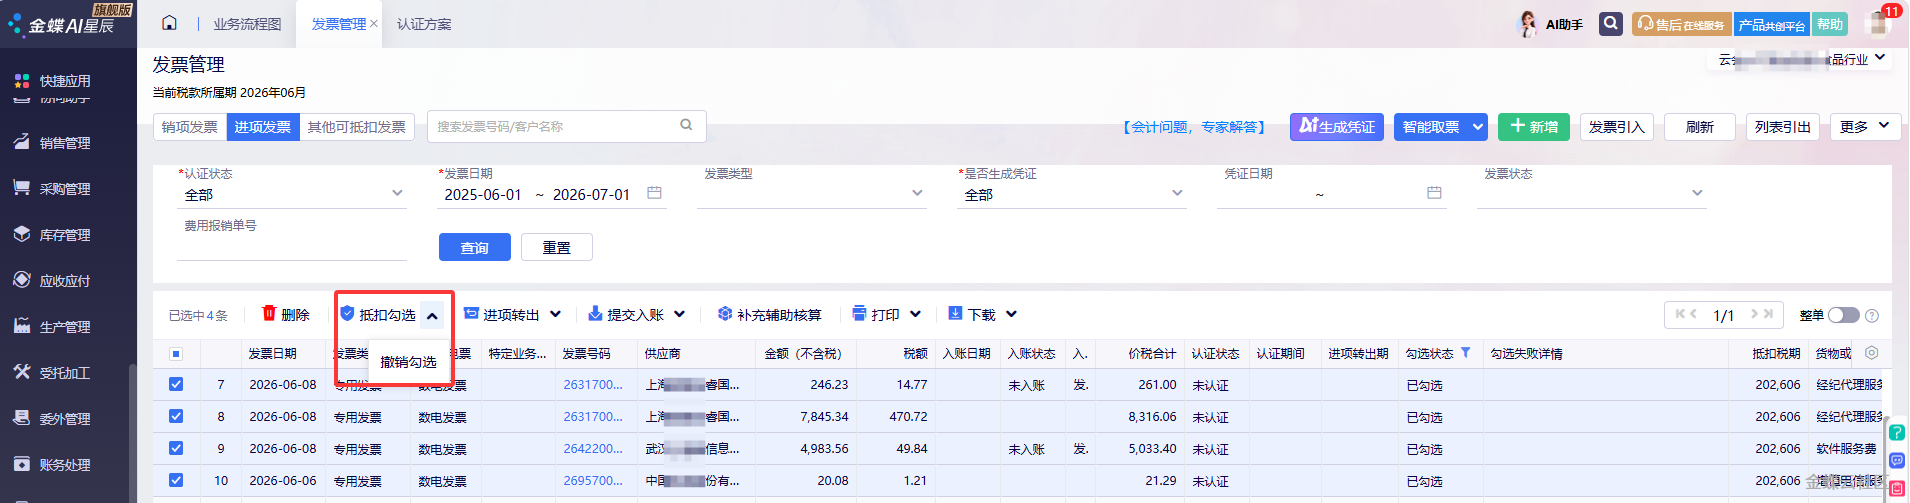Expand the 打印 dropdown

(915, 314)
